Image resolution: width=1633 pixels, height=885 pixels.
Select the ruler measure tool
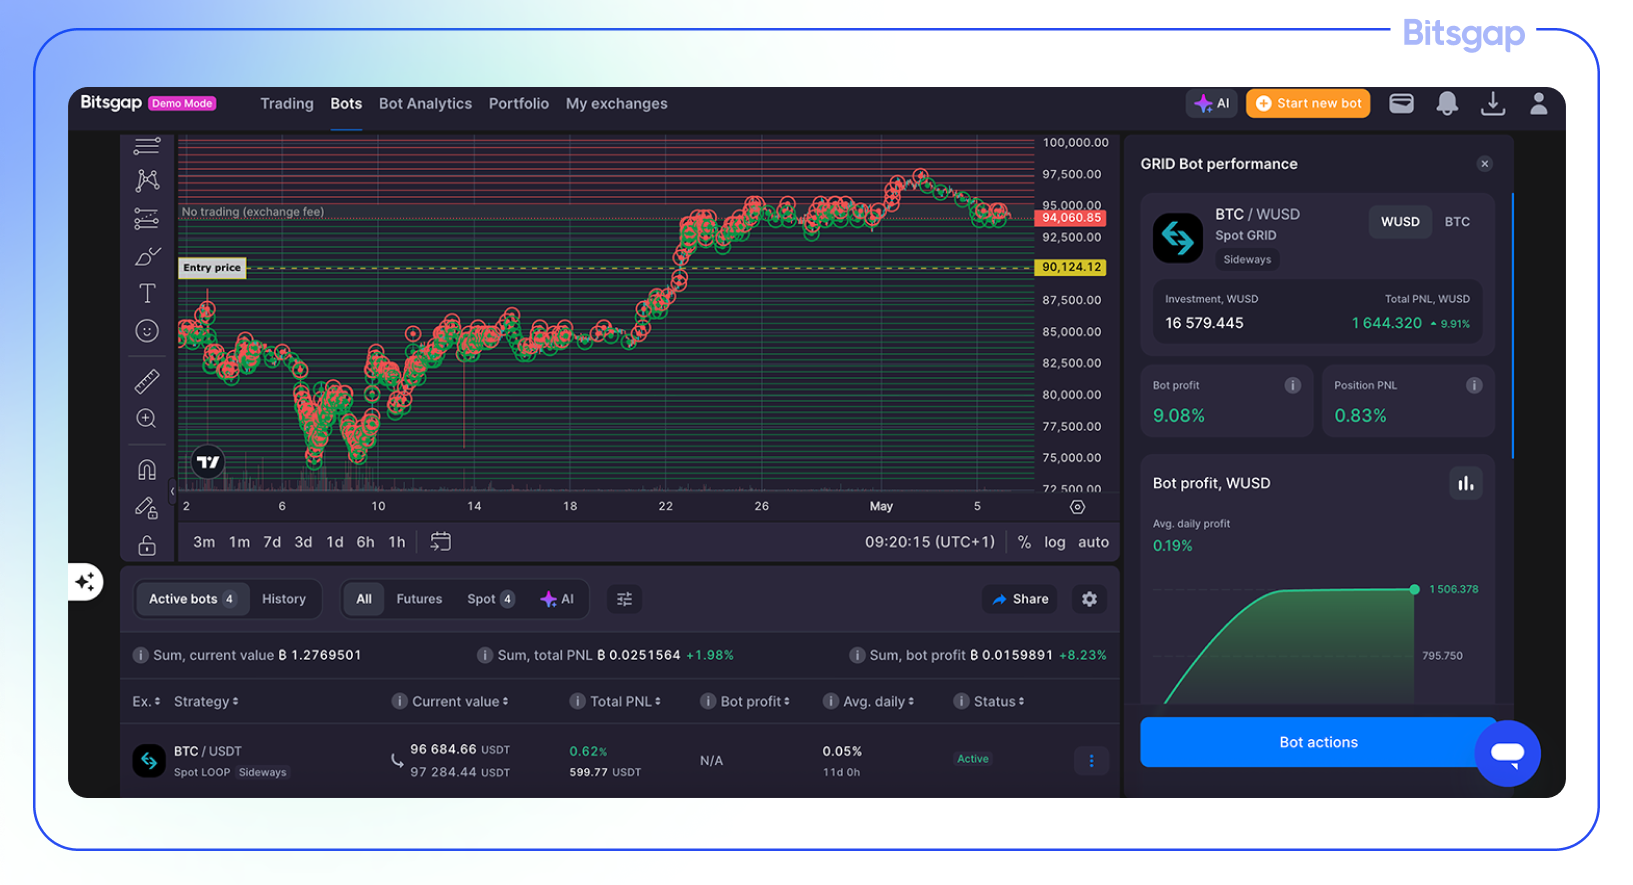click(147, 381)
